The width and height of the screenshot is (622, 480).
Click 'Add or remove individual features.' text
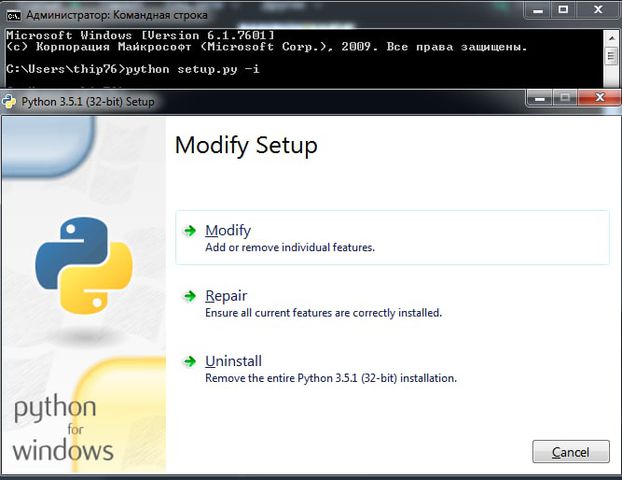(x=290, y=248)
